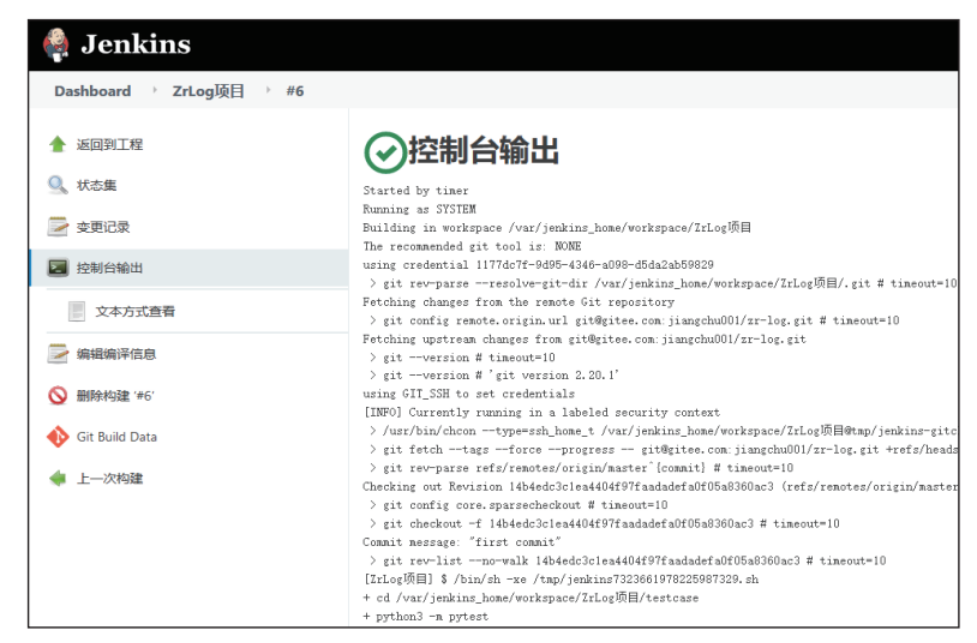The width and height of the screenshot is (977, 643).
Task: Click the 'git version 2.20.1' log line
Action: (494, 375)
